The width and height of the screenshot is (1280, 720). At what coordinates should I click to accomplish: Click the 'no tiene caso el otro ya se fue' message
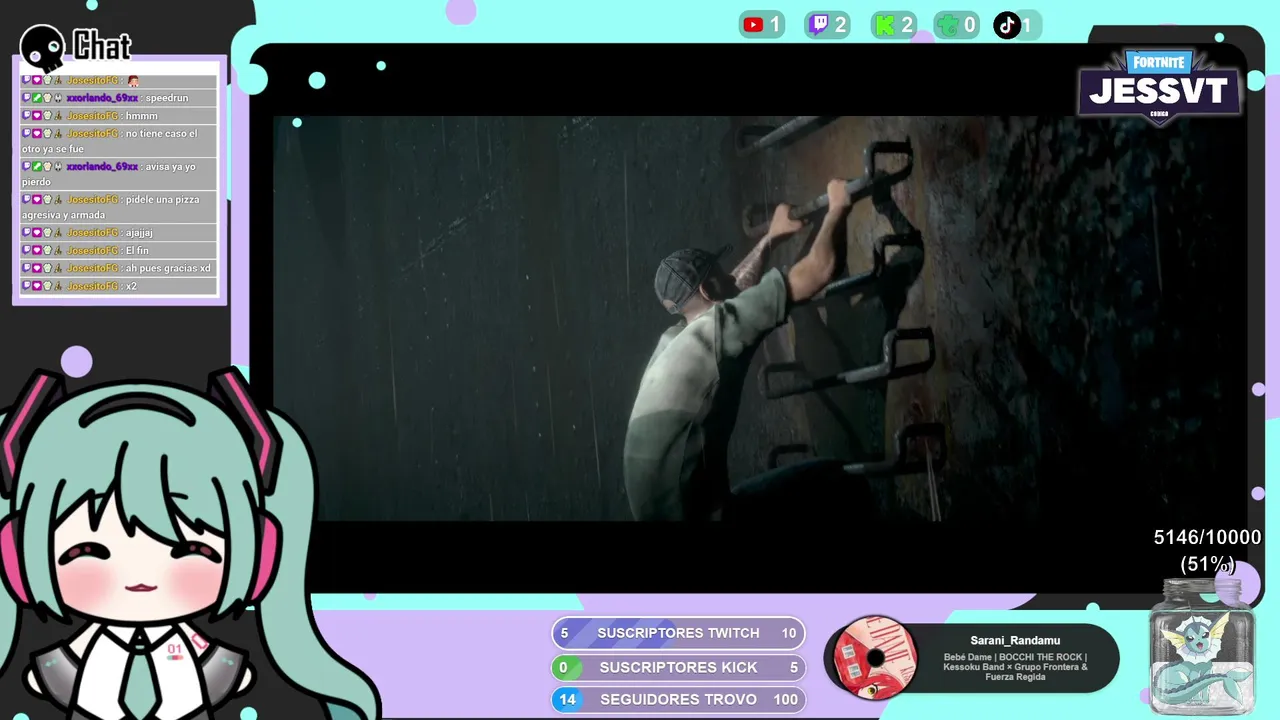pyautogui.click(x=119, y=141)
